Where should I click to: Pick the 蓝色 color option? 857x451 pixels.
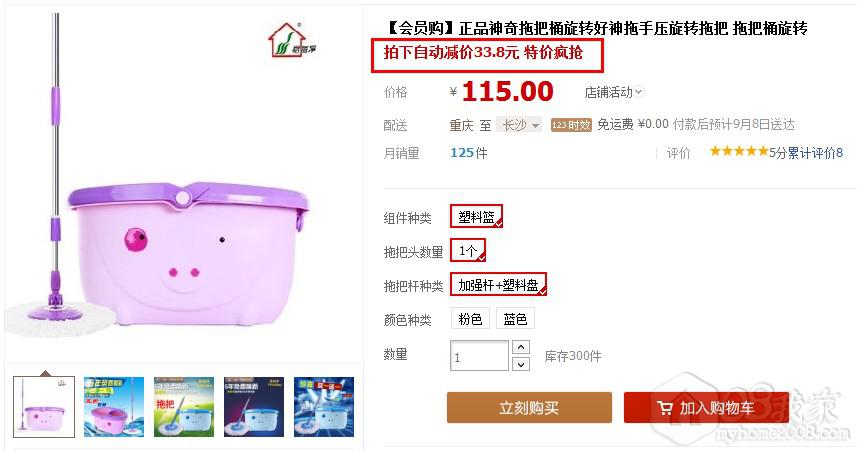point(515,319)
